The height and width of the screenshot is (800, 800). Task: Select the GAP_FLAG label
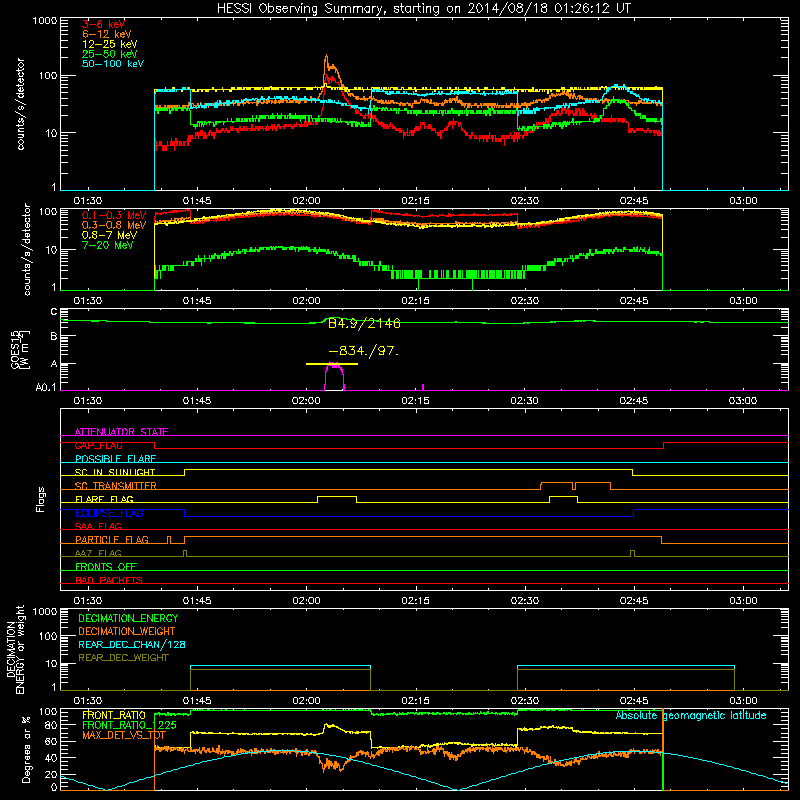(98, 445)
